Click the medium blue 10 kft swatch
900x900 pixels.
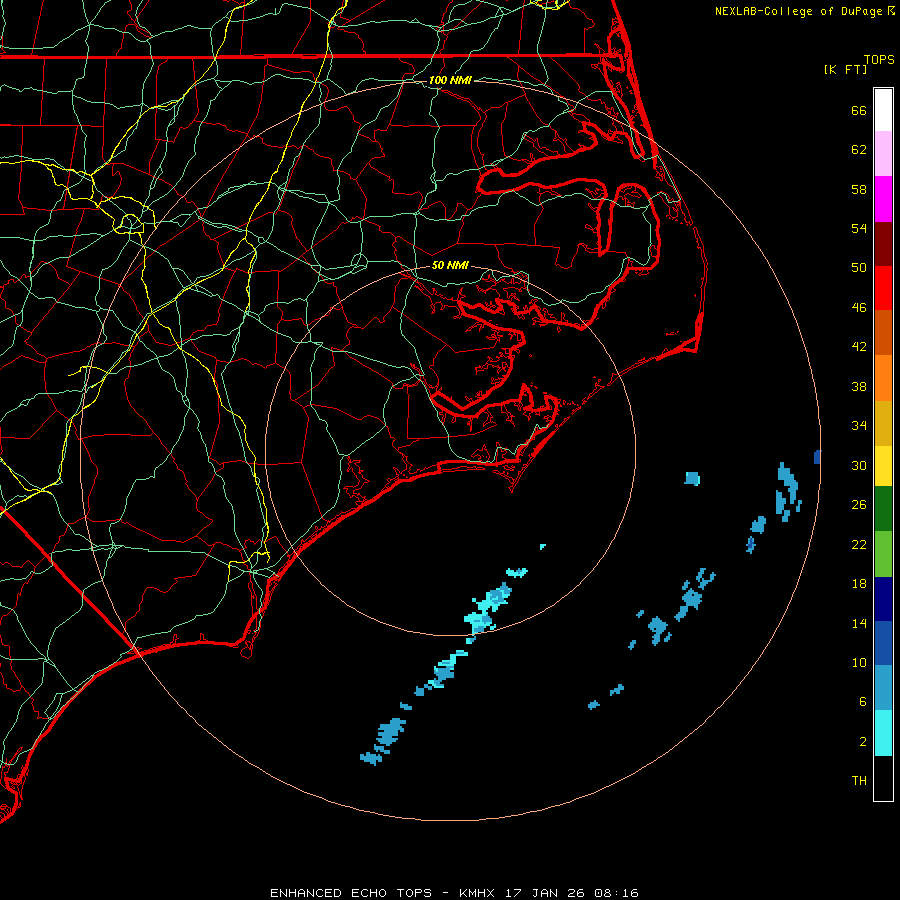tap(883, 643)
